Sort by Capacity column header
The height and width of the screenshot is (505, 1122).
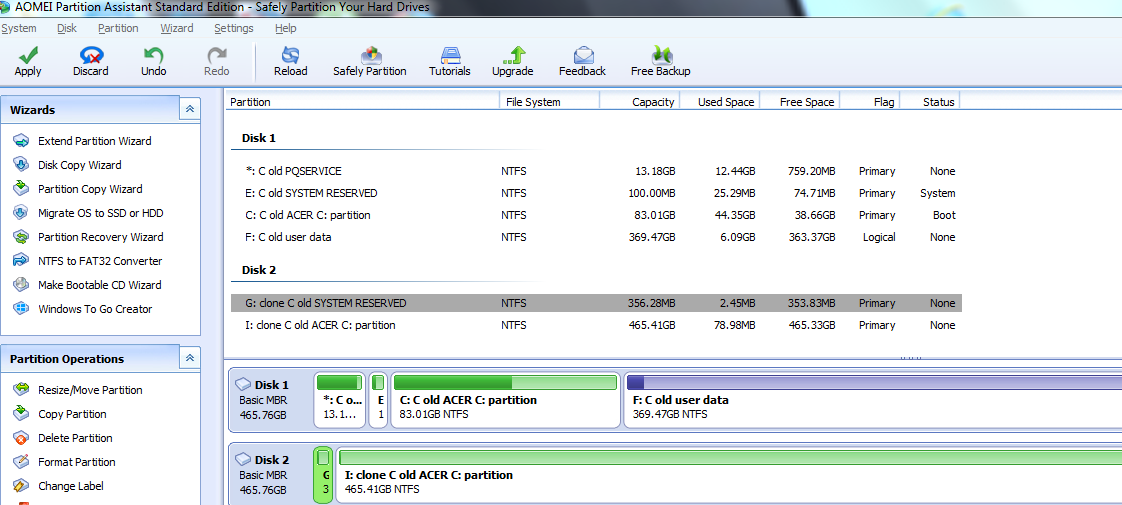(639, 102)
